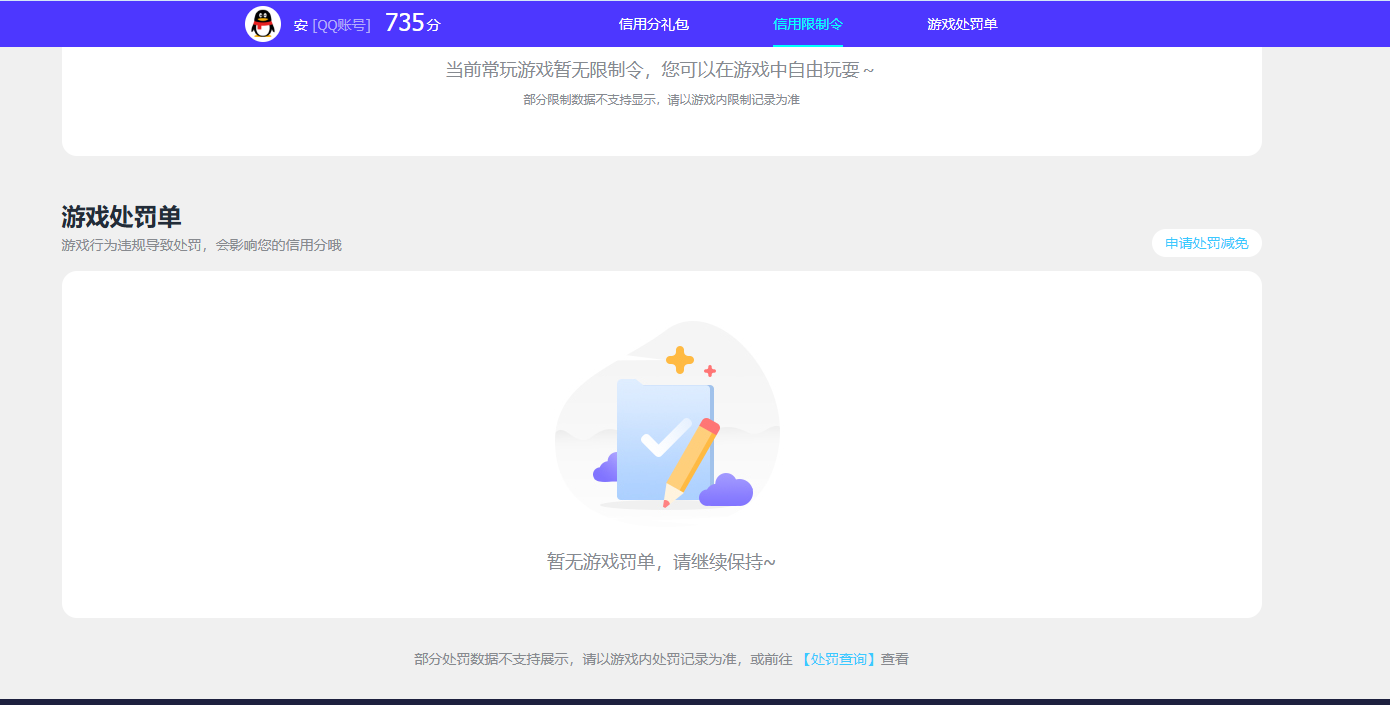Image resolution: width=1390 pixels, height=705 pixels.
Task: Click the 游戏处罚单 section heading
Action: (x=121, y=217)
